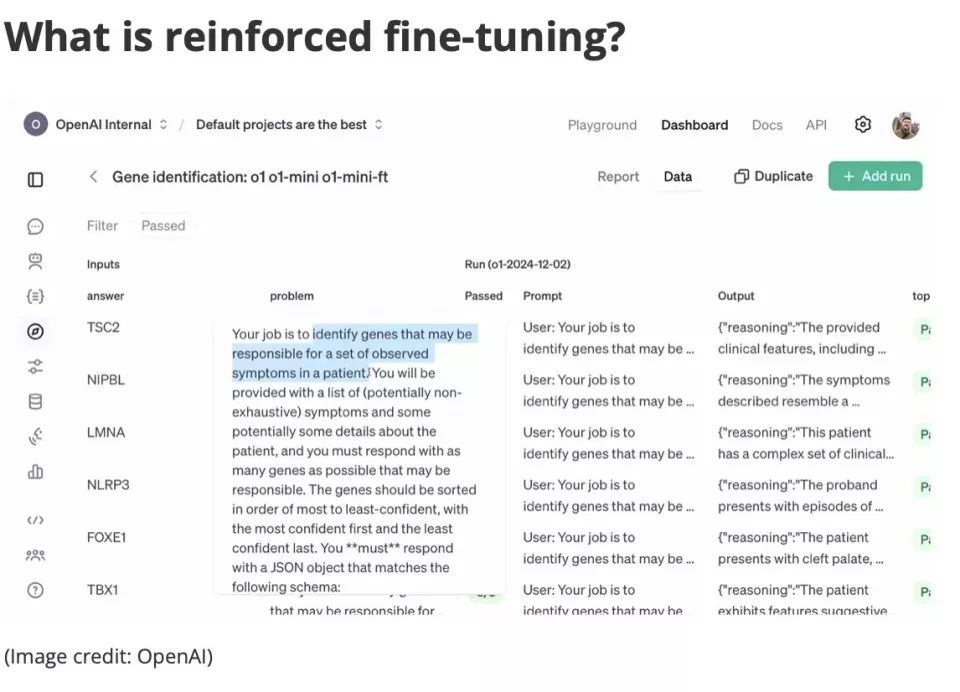Expand the Default projects selector
The height and width of the screenshot is (692, 960).
[x=289, y=125]
